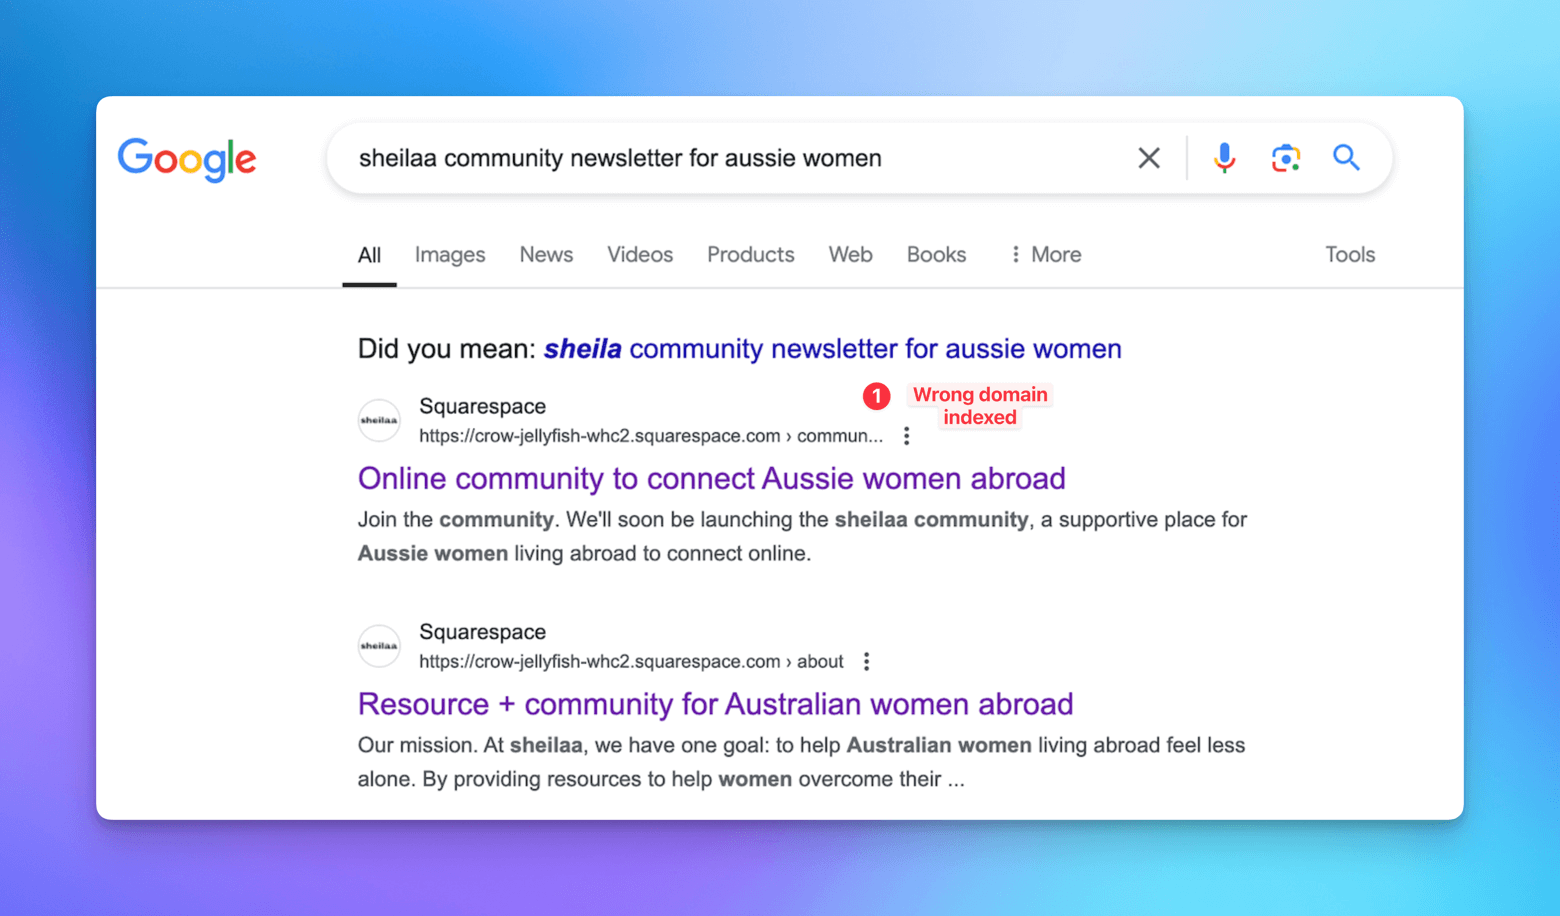Screen dimensions: 1560x916
Task: Switch to the News tab
Action: (546, 255)
